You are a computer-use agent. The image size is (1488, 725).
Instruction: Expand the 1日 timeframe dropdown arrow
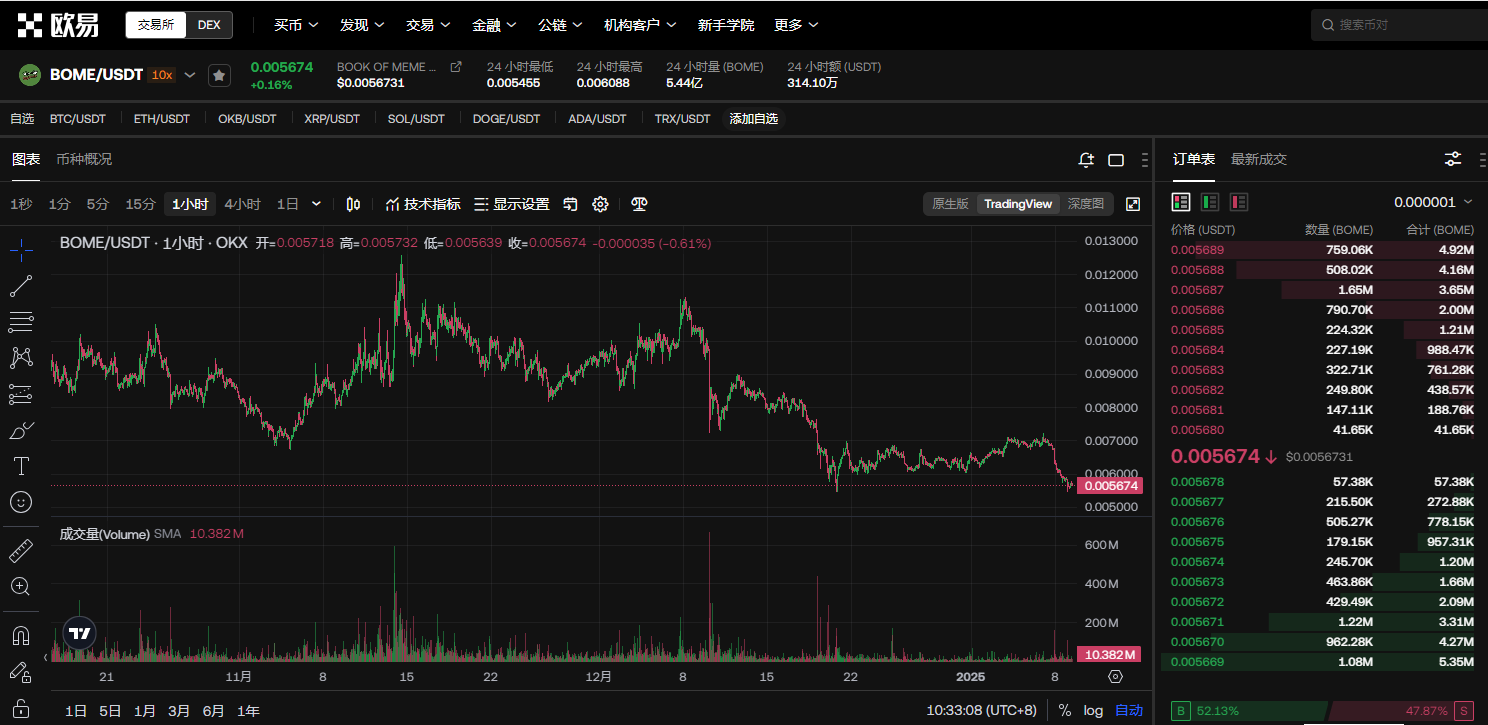click(316, 204)
